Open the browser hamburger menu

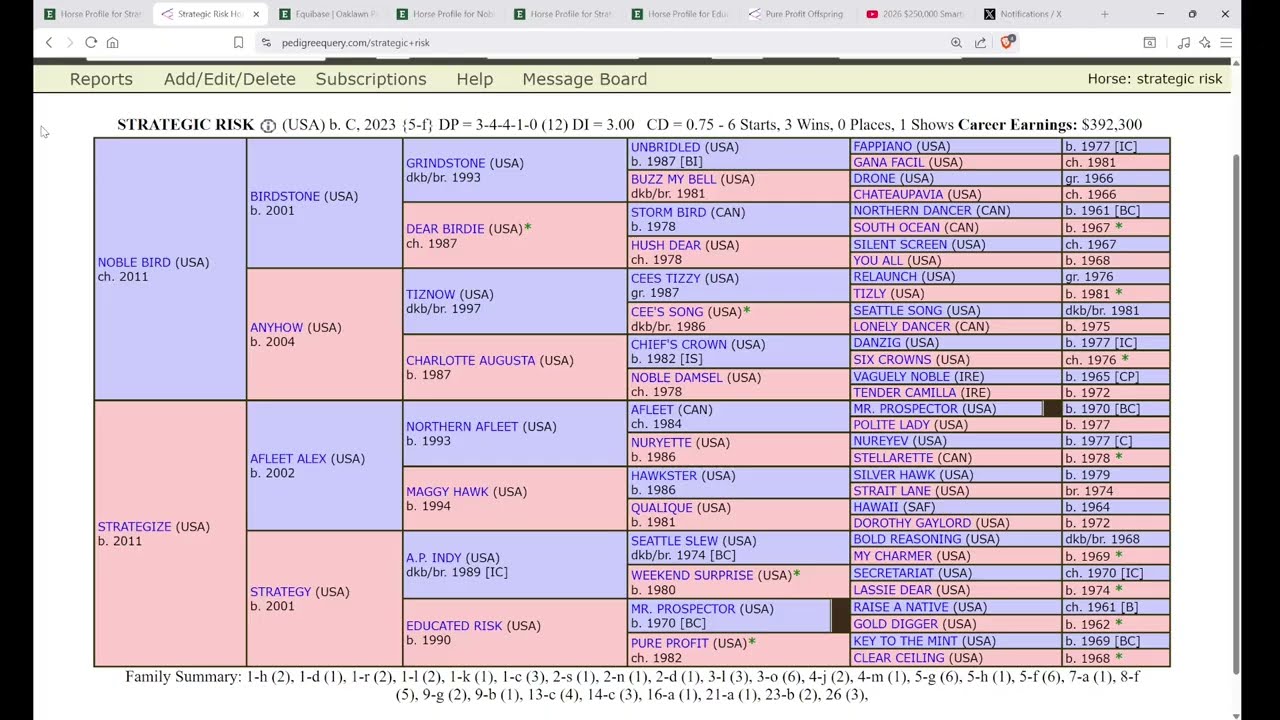[1226, 42]
